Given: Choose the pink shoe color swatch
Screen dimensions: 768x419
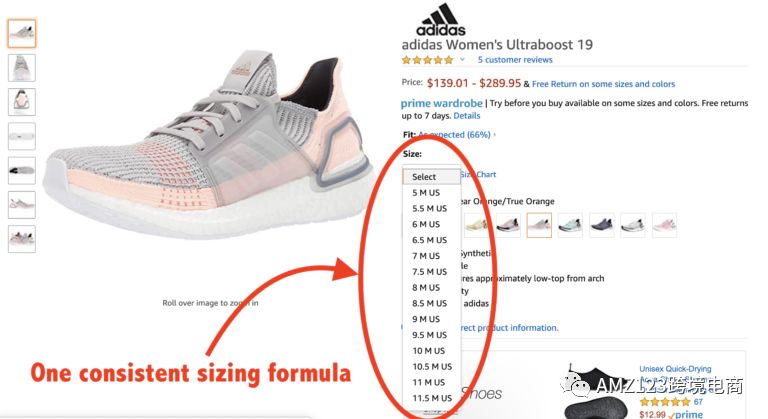Looking at the screenshot, I should coord(664,225).
